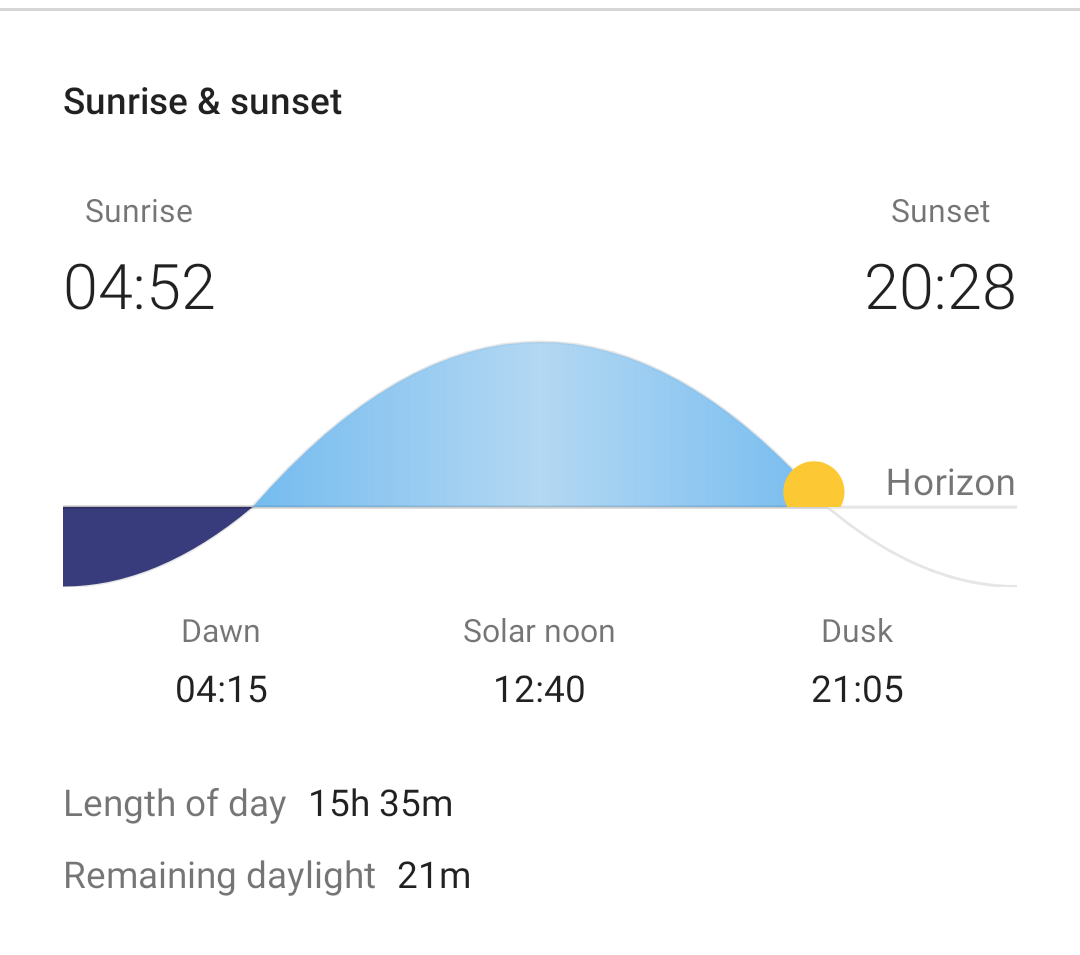This screenshot has width=1080, height=955.
Task: Click the dark blue night area before dawn
Action: point(131,541)
